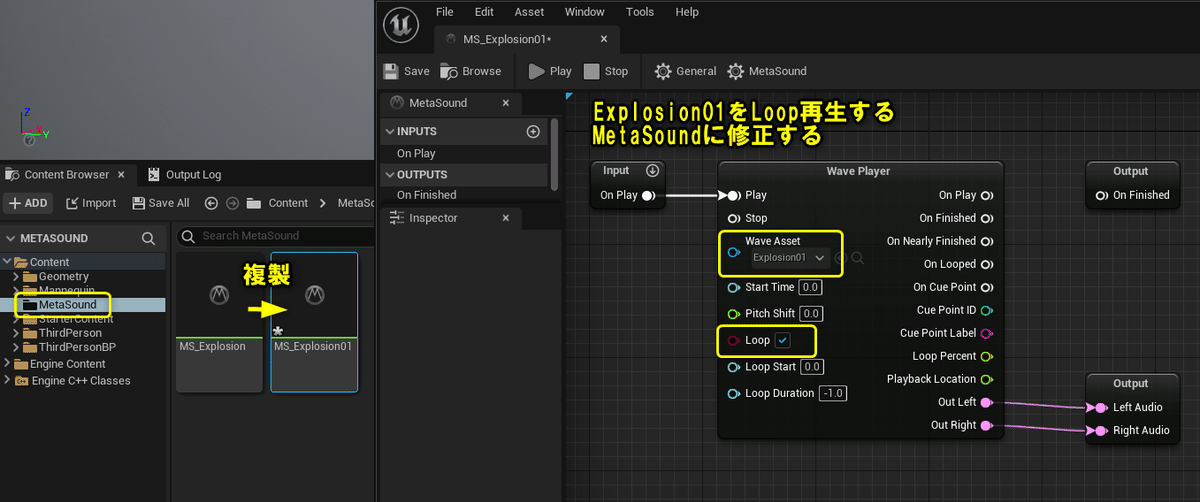Expand the ThirdPerson folder
Image resolution: width=1200 pixels, height=502 pixels.
[x=16, y=333]
